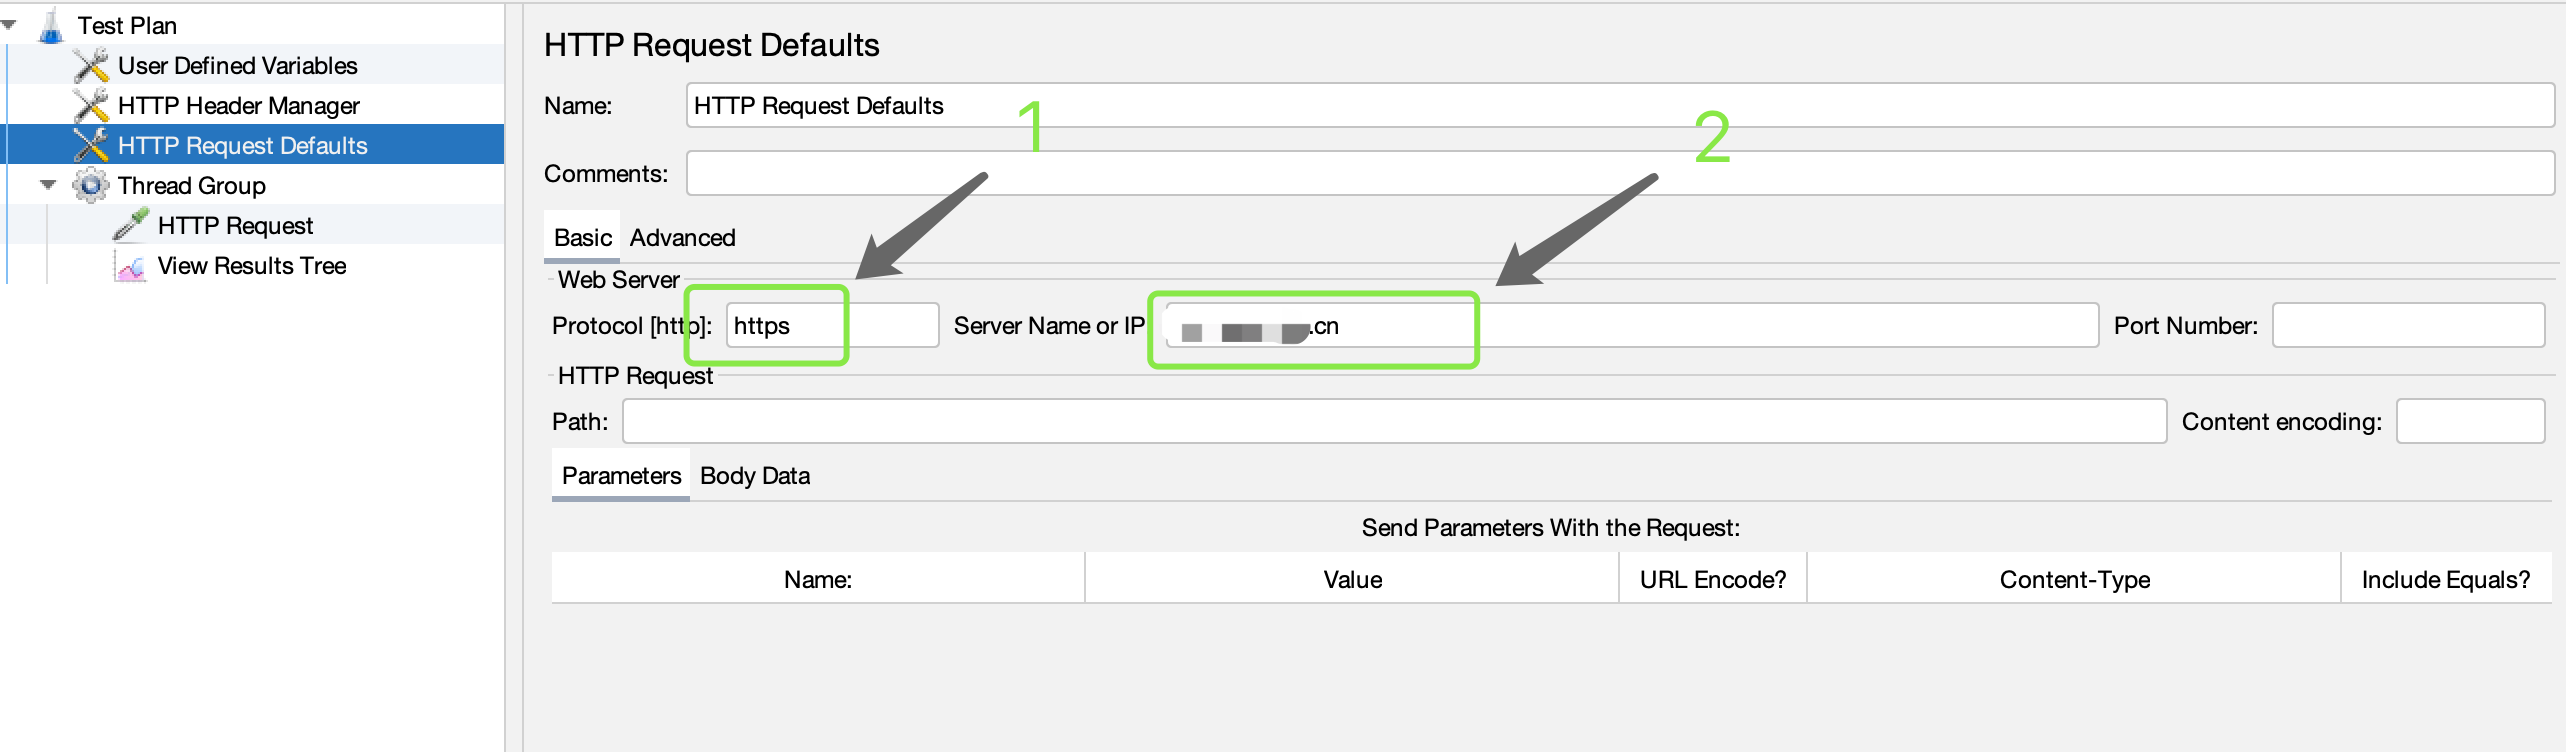Click the Comments text field

click(1619, 174)
